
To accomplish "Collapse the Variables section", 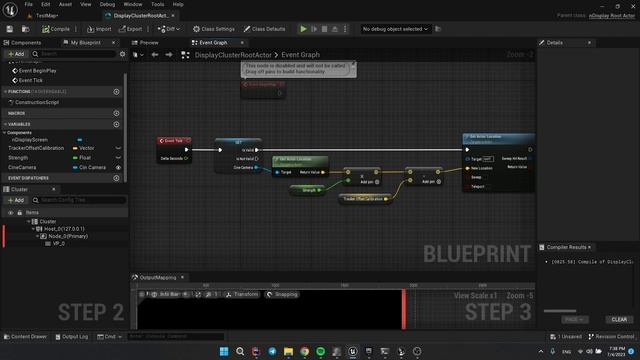I will 5,124.
